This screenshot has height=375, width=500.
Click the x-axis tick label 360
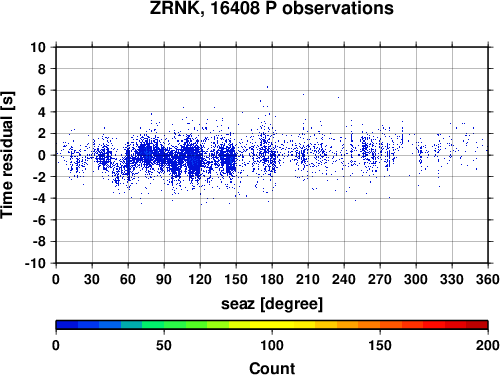(x=488, y=279)
